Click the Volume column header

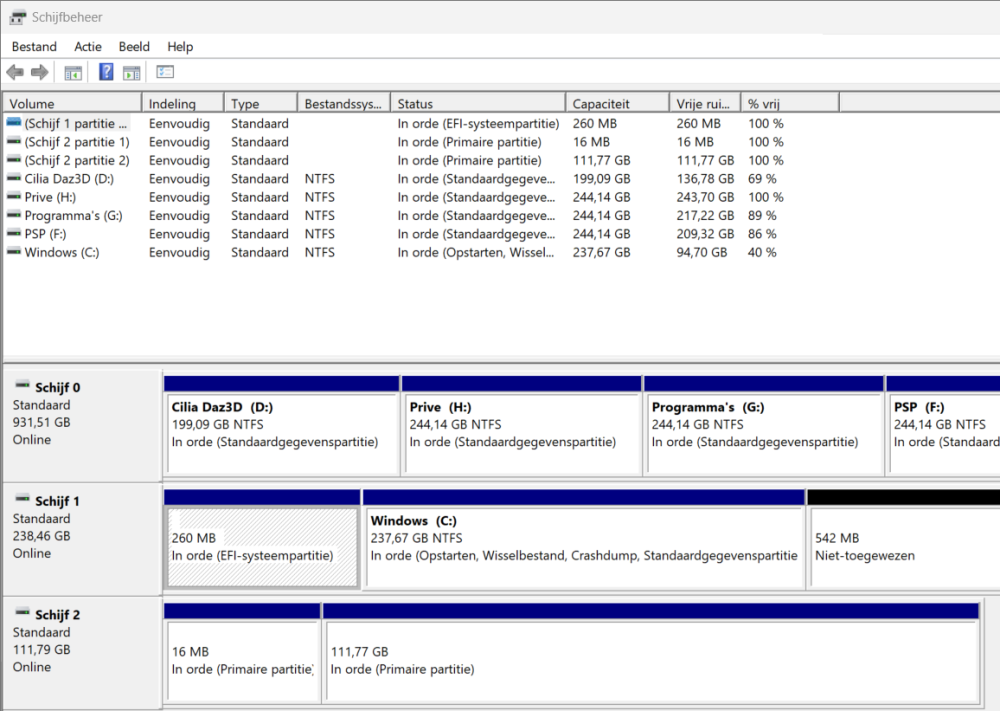(72, 103)
